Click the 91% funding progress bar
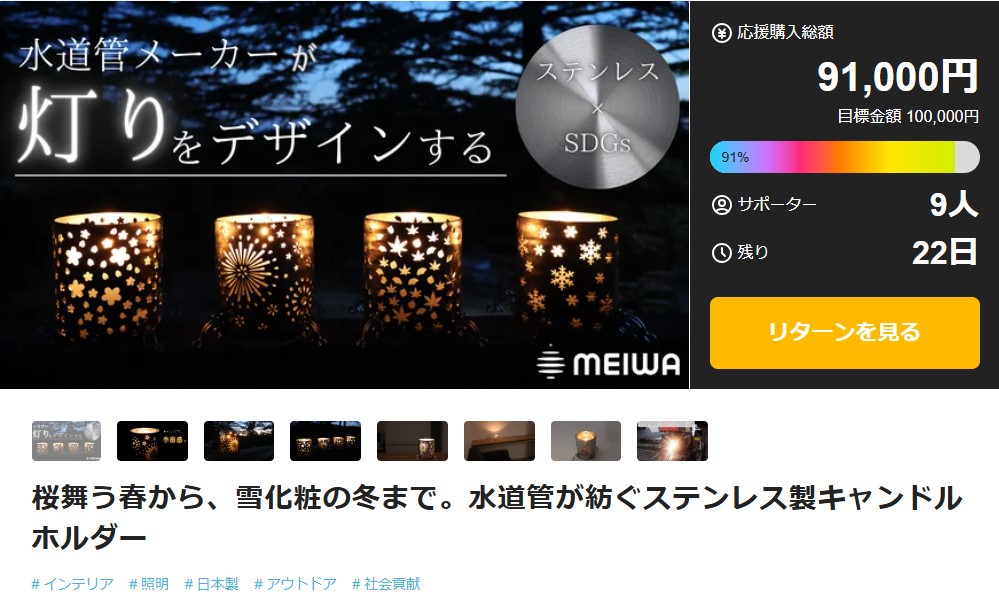This screenshot has height=596, width=999. click(844, 157)
